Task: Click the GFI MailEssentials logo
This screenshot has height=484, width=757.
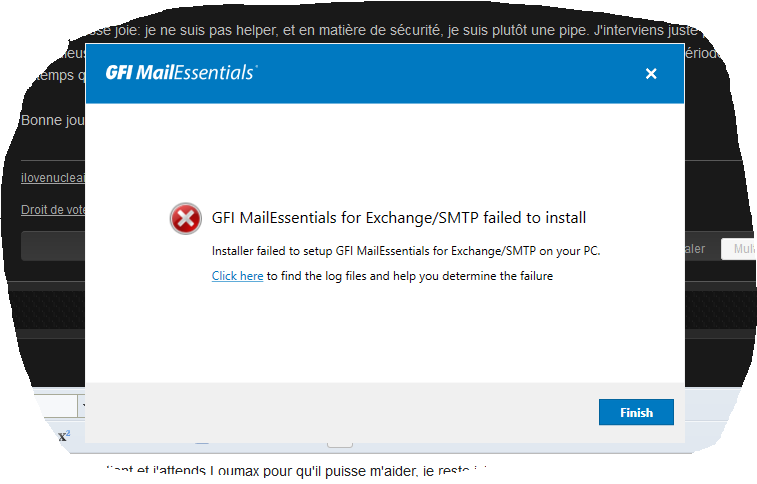Action: pyautogui.click(x=181, y=73)
